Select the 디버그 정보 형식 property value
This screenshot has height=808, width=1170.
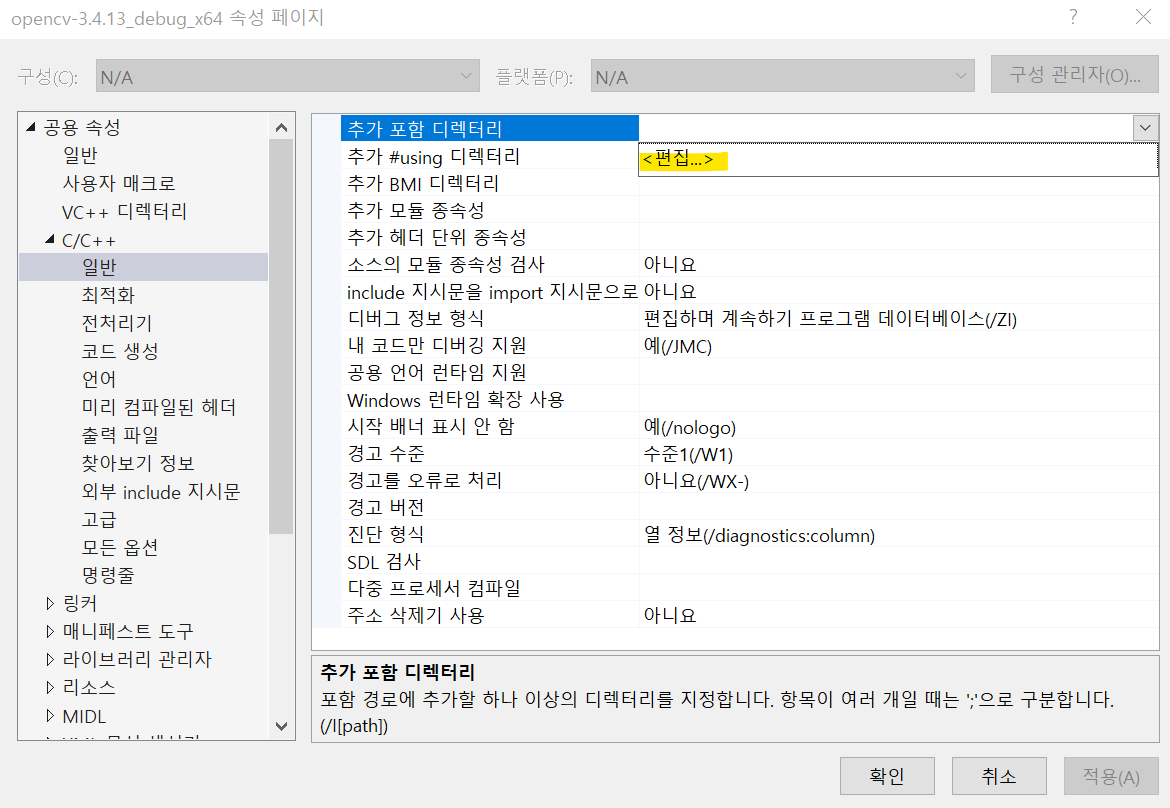pyautogui.click(x=830, y=319)
